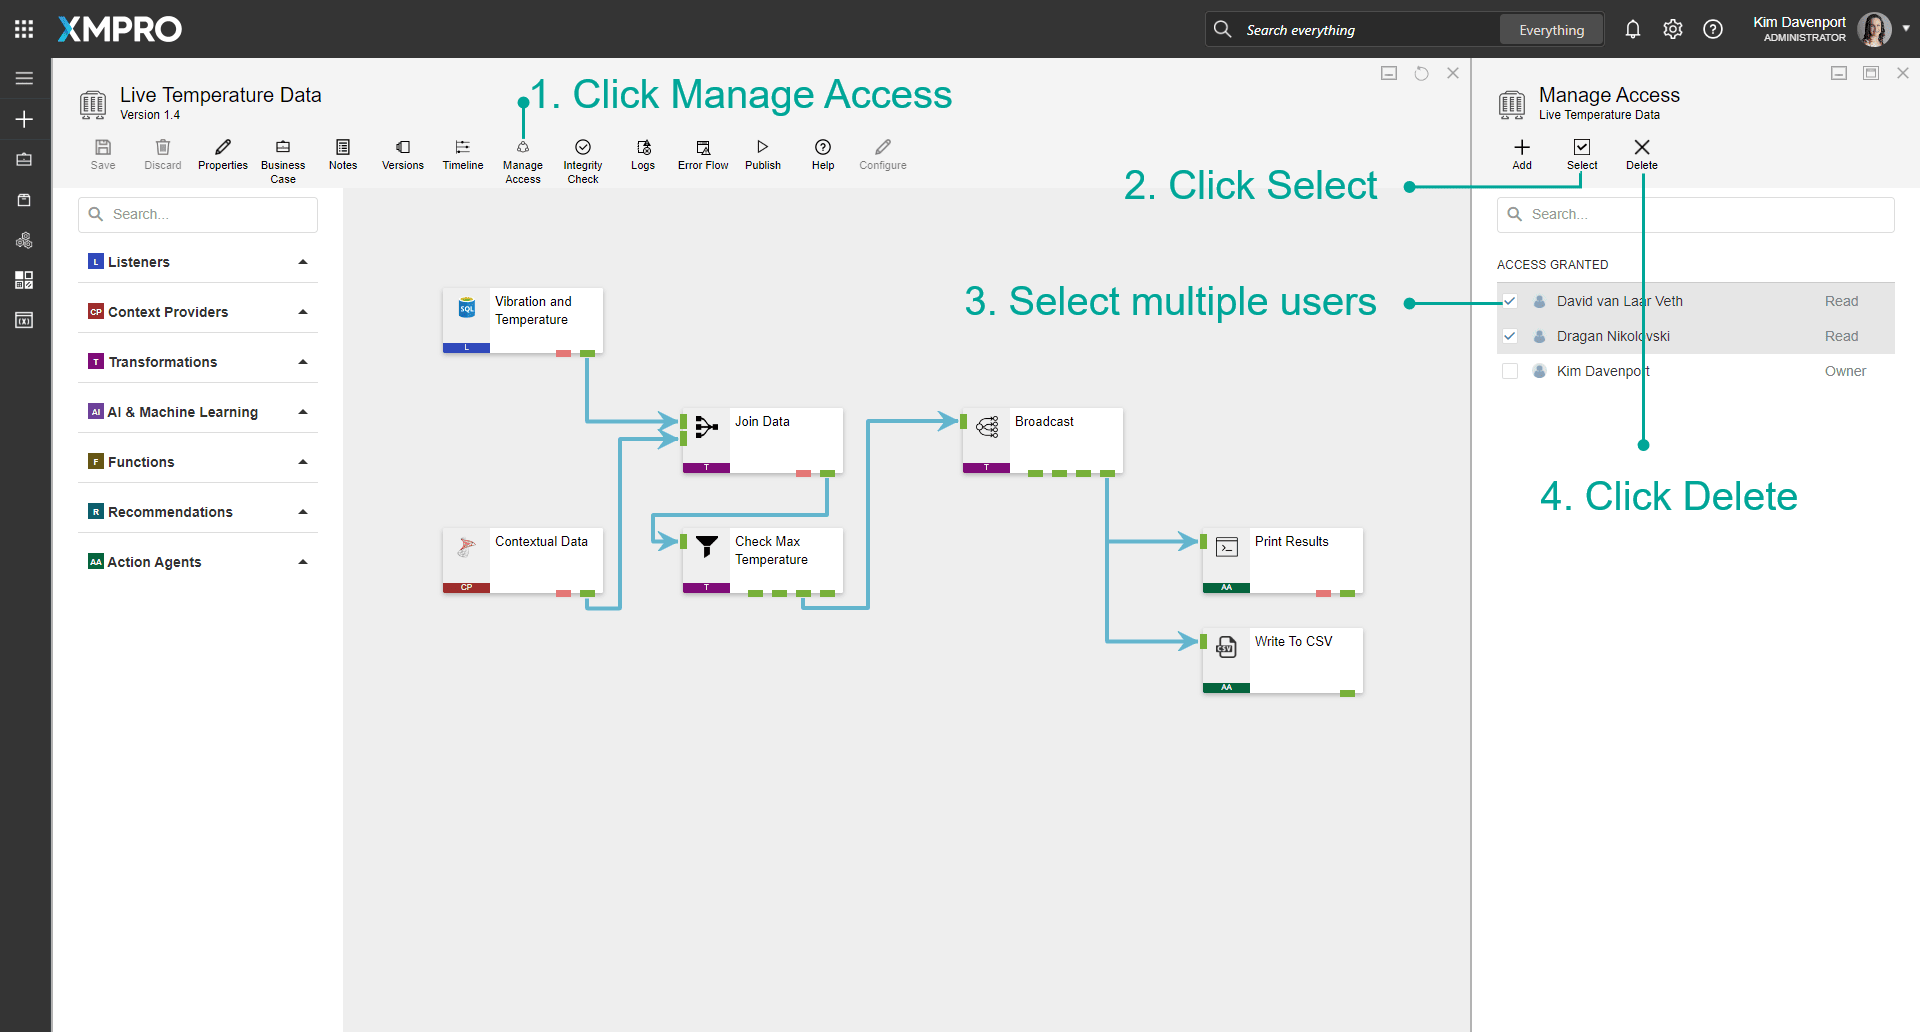Open the Everything search scope dropdown
This screenshot has width=1920, height=1032.
[x=1550, y=29]
